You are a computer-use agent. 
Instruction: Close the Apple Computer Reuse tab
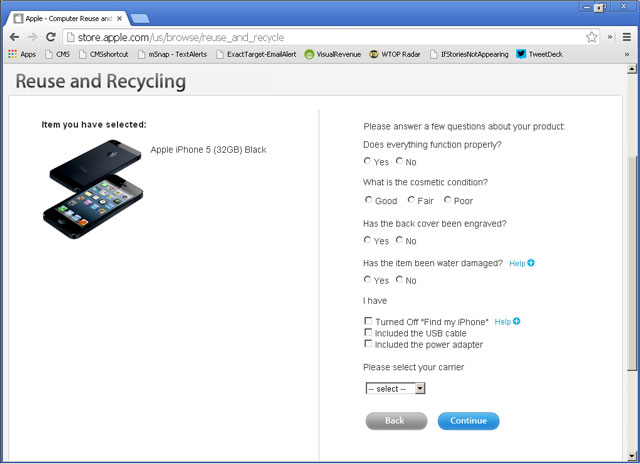click(x=119, y=18)
